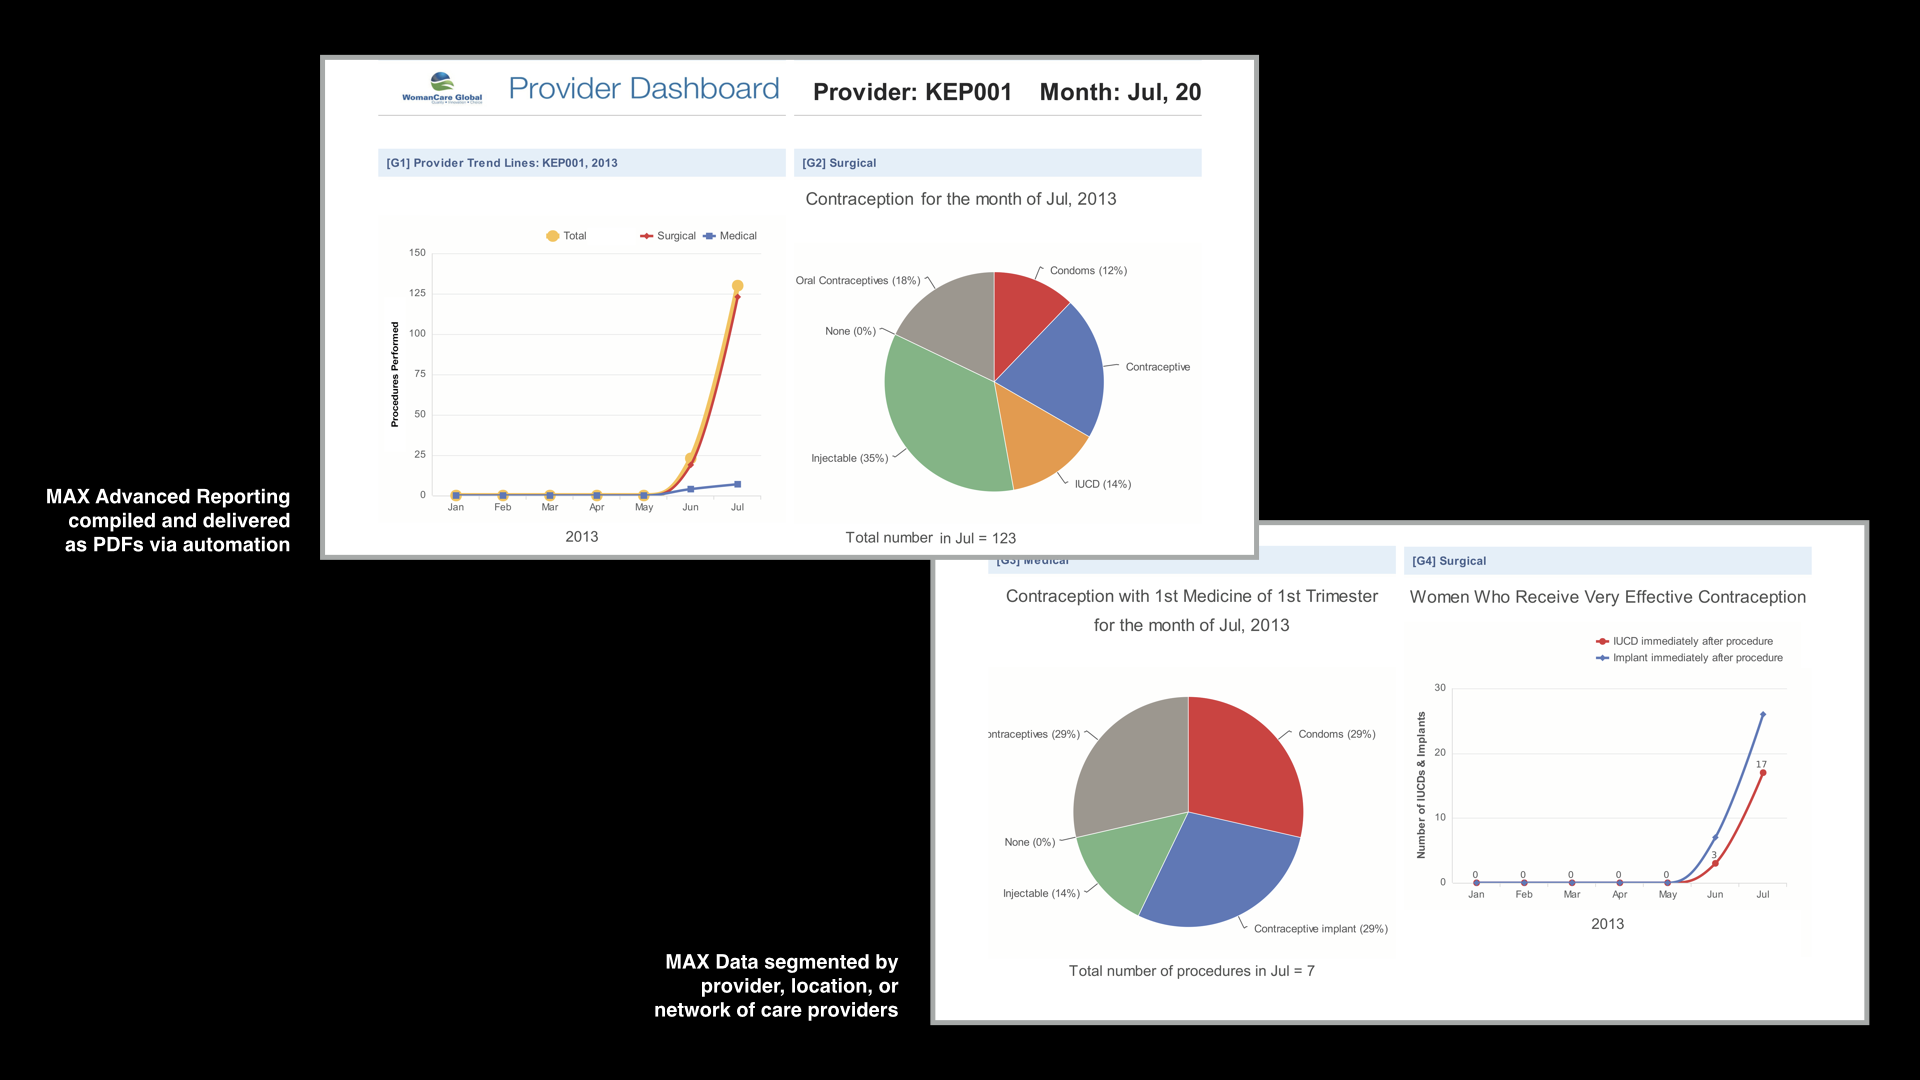Screen dimensions: 1920x1080
Task: Click the 17 IUCD data point for Jul
Action: (1763, 773)
